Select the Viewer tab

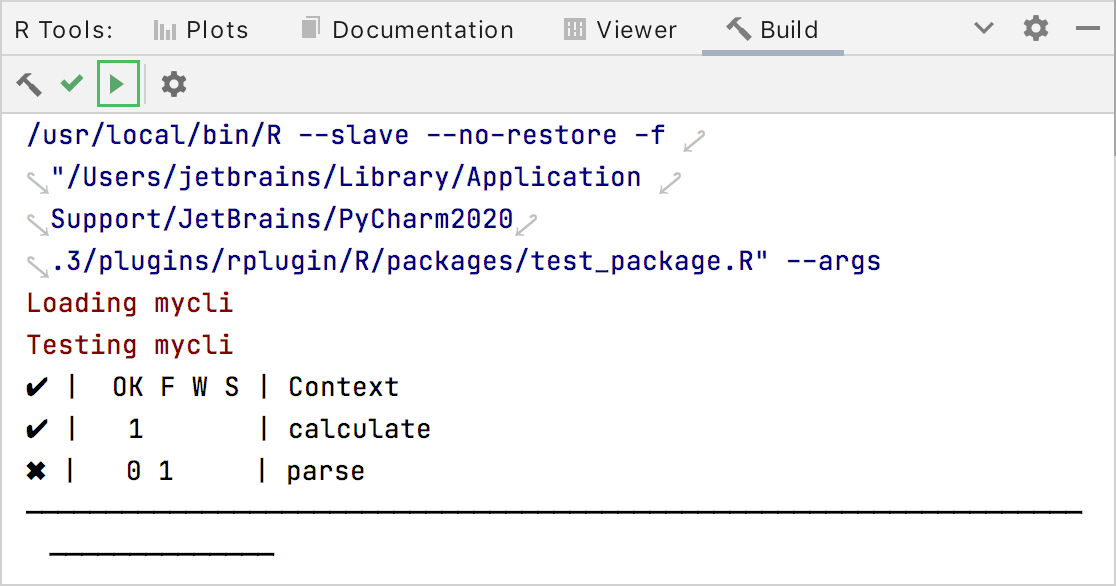tap(620, 30)
